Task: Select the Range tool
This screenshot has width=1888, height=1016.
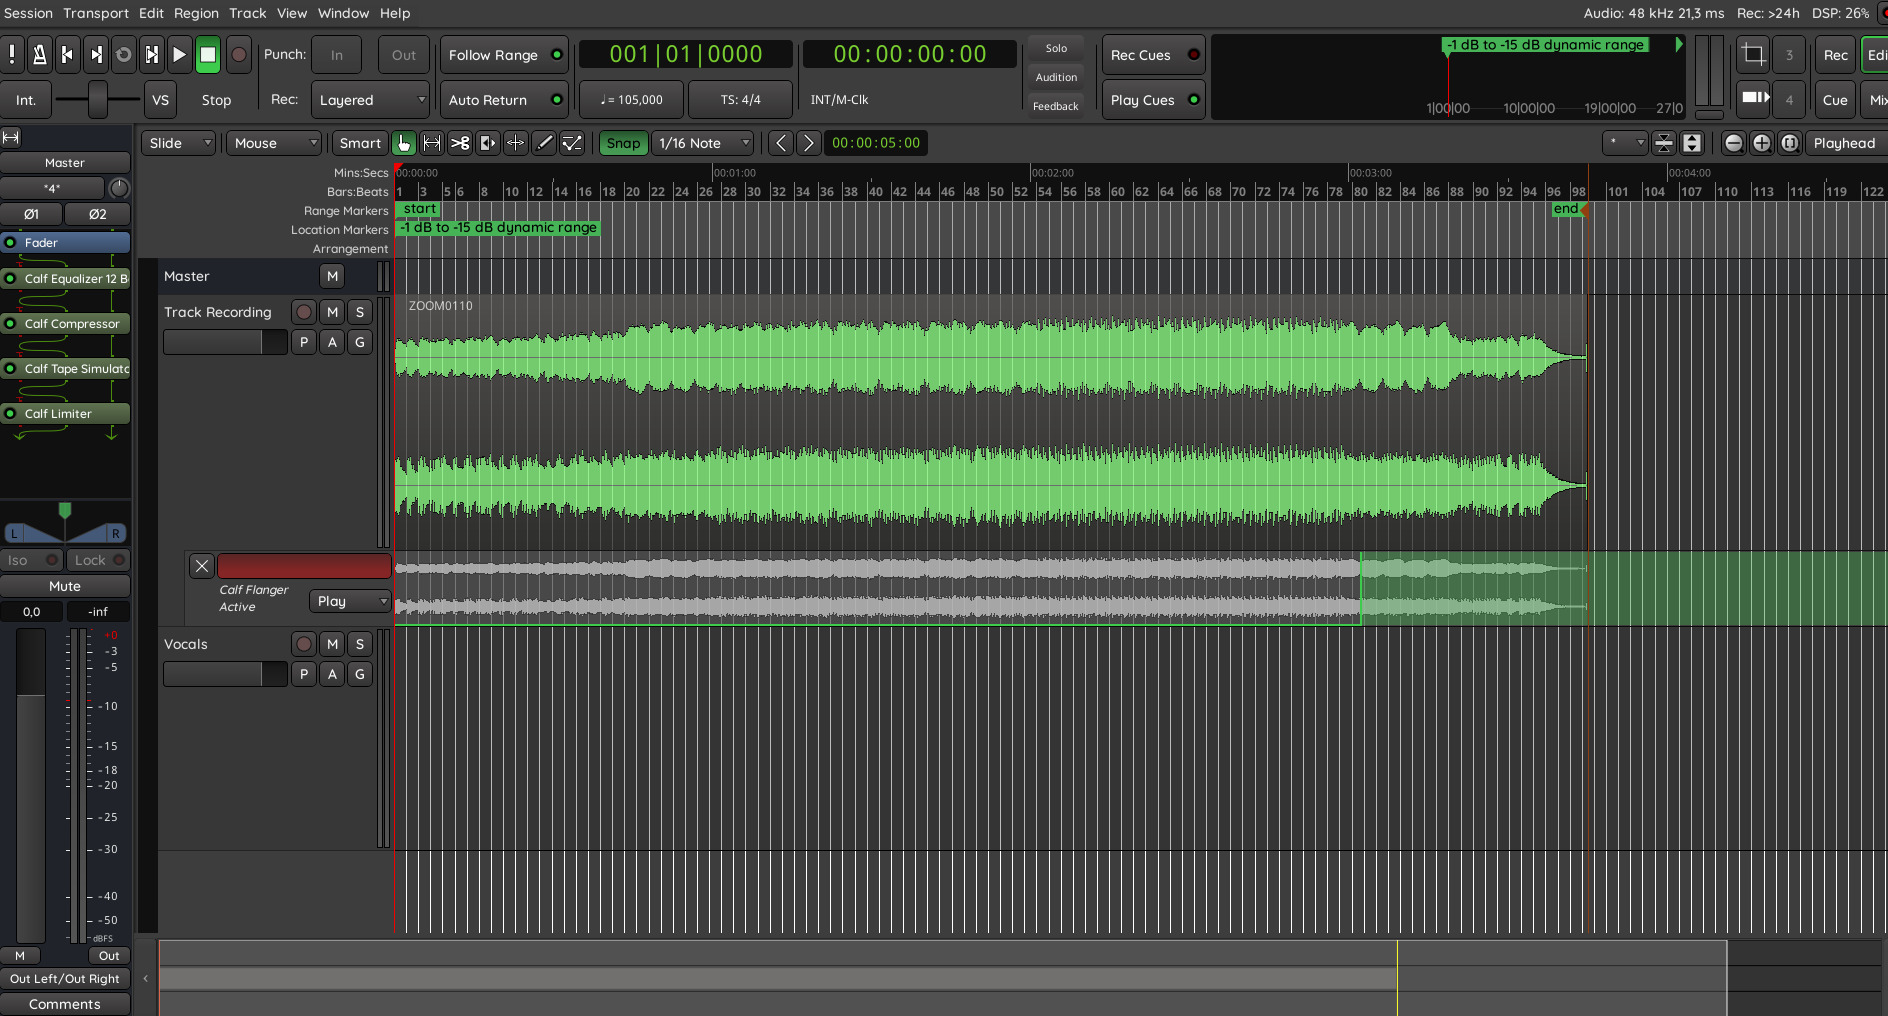Action: click(x=432, y=143)
